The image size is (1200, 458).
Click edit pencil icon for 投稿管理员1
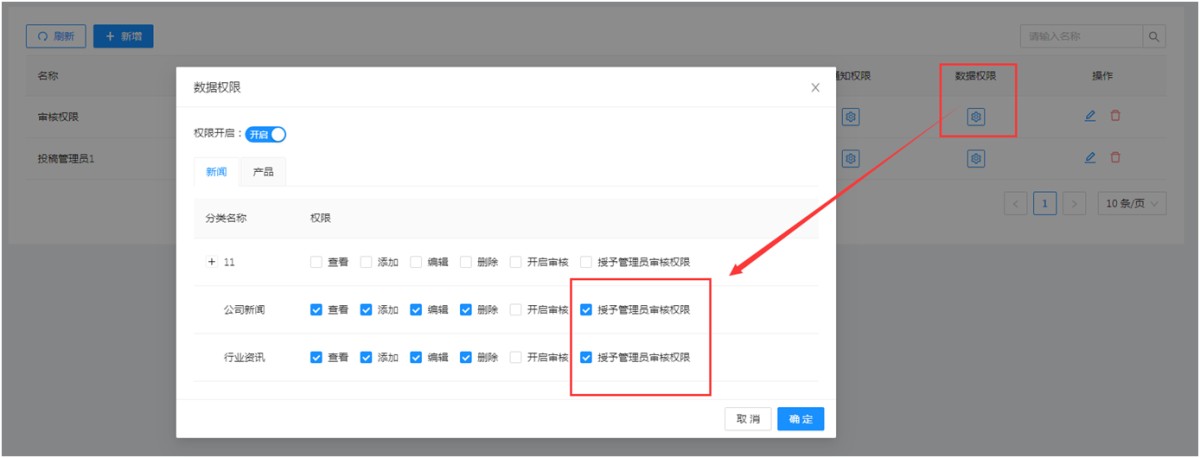pyautogui.click(x=1090, y=158)
